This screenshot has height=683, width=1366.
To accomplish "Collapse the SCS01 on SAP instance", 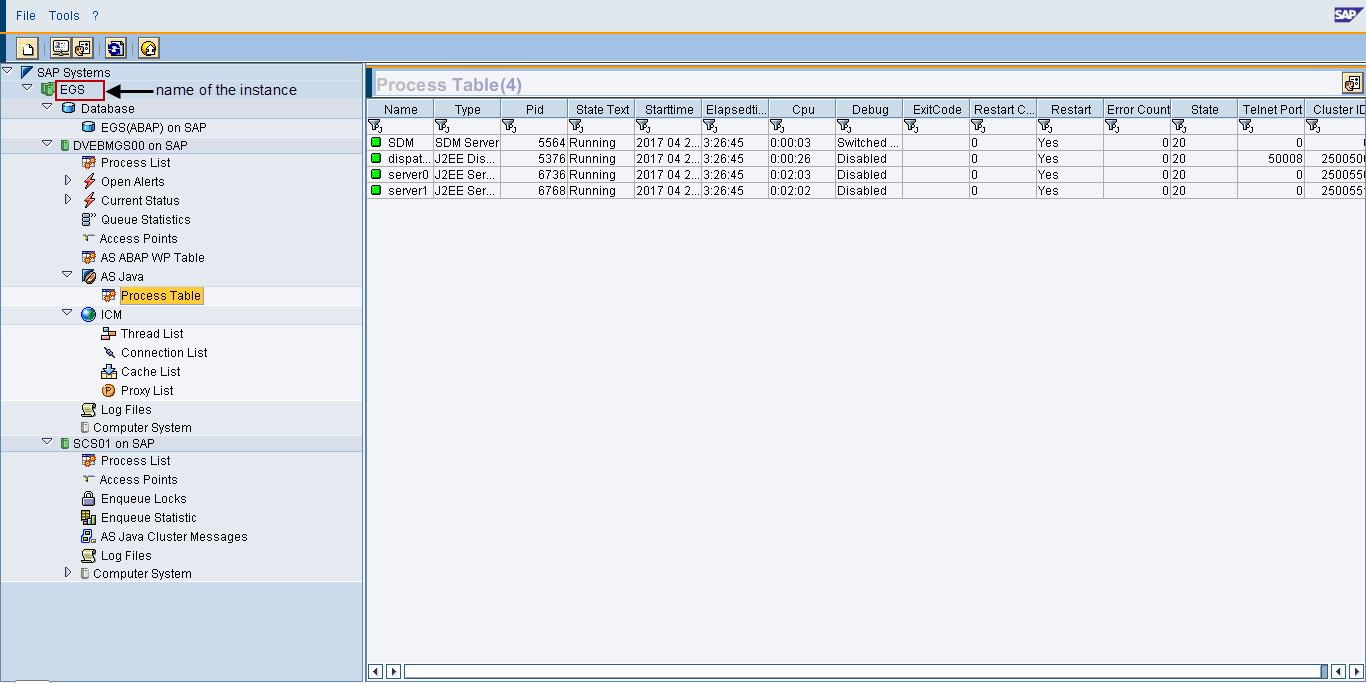I will 47,442.
